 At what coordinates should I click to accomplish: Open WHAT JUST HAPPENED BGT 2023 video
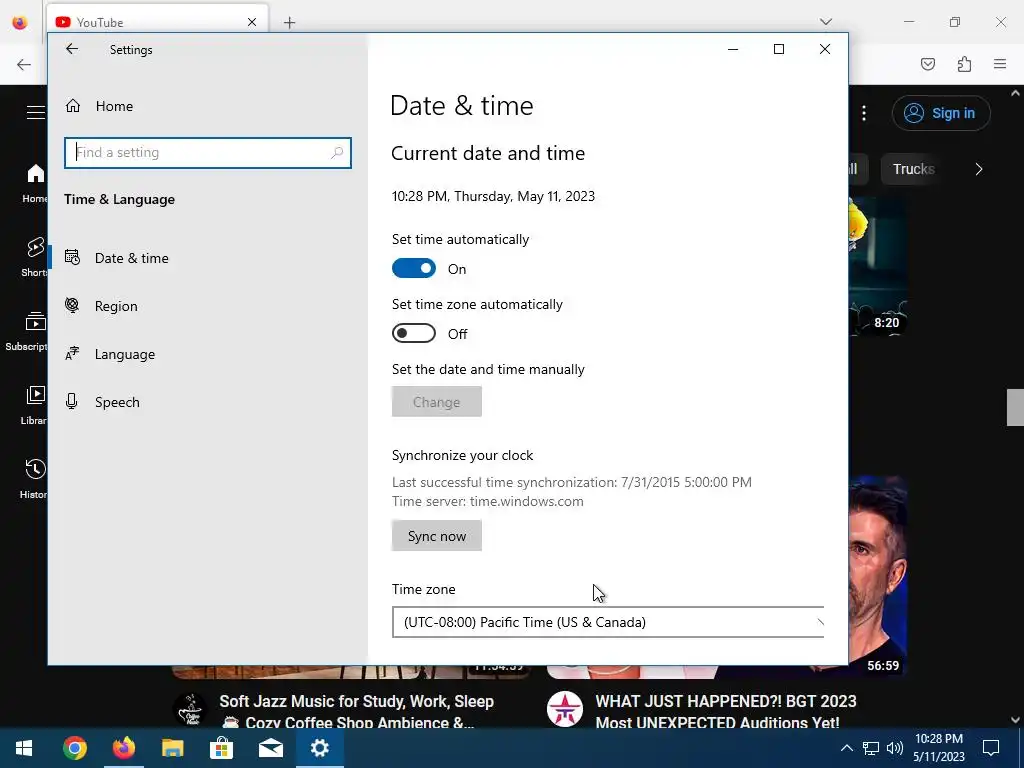726,712
